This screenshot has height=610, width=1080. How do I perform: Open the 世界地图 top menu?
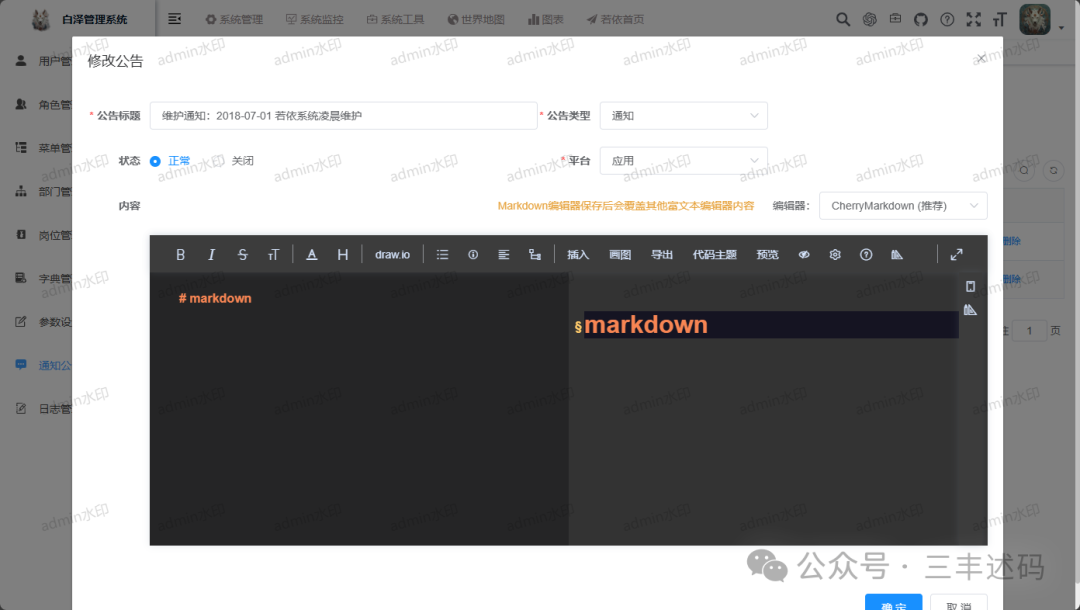pos(476,19)
